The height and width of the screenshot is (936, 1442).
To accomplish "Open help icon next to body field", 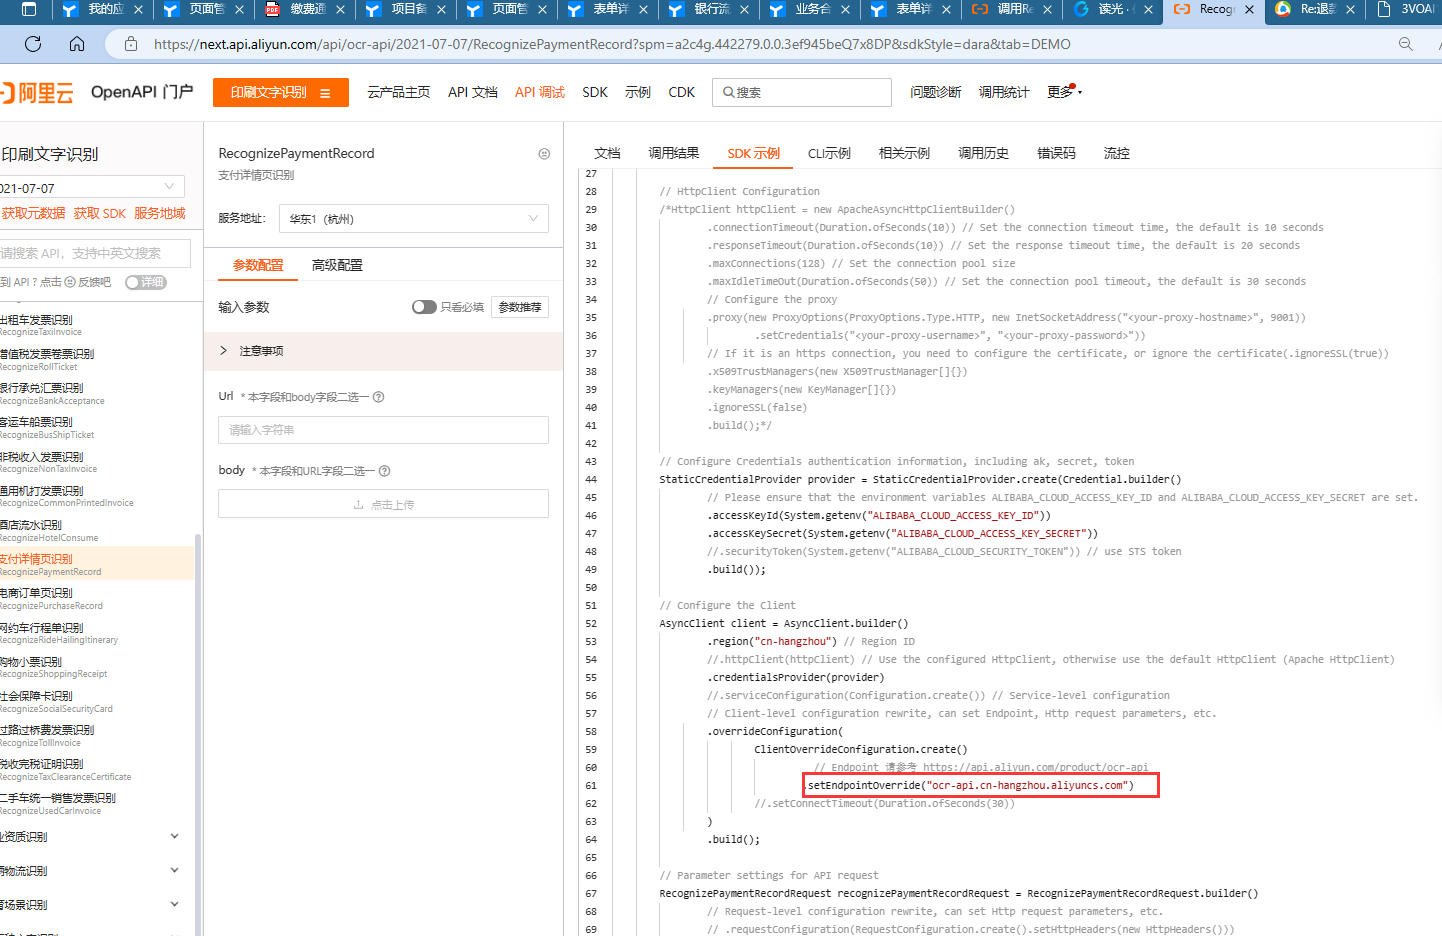I will [x=385, y=471].
